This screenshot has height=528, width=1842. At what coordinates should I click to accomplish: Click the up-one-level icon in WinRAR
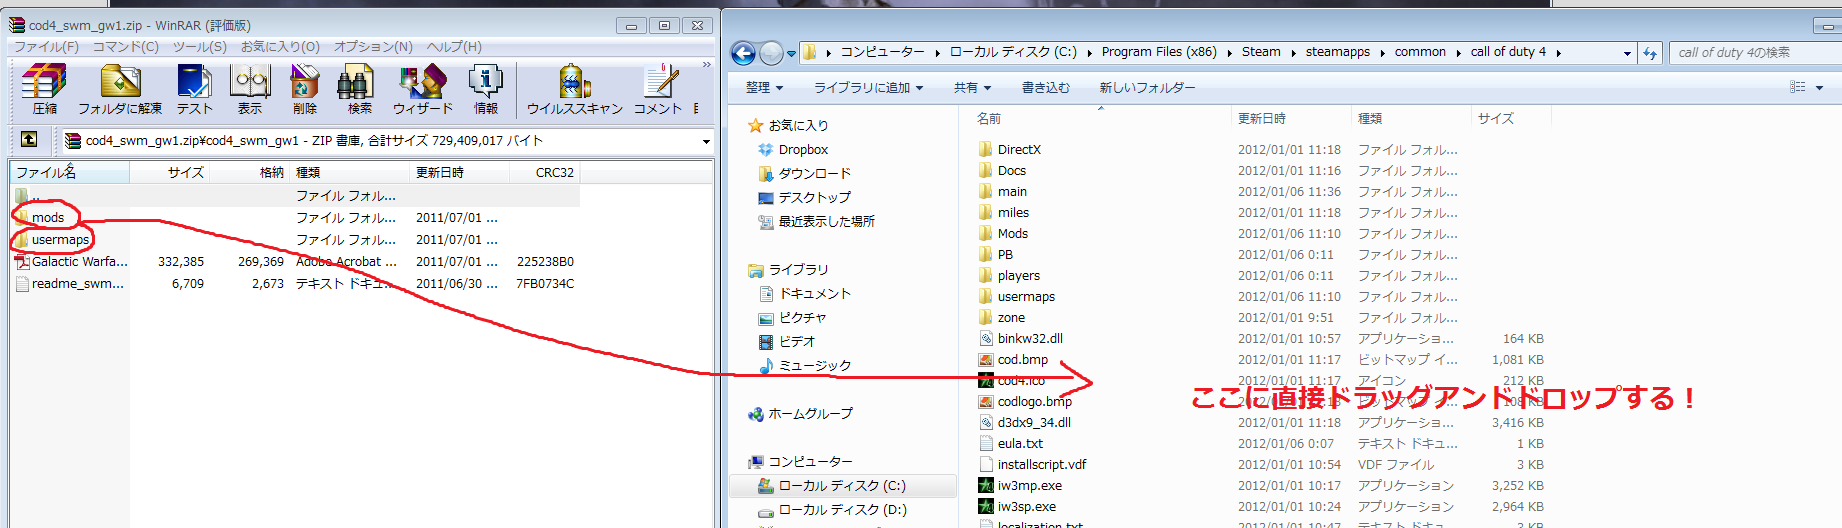(x=29, y=140)
